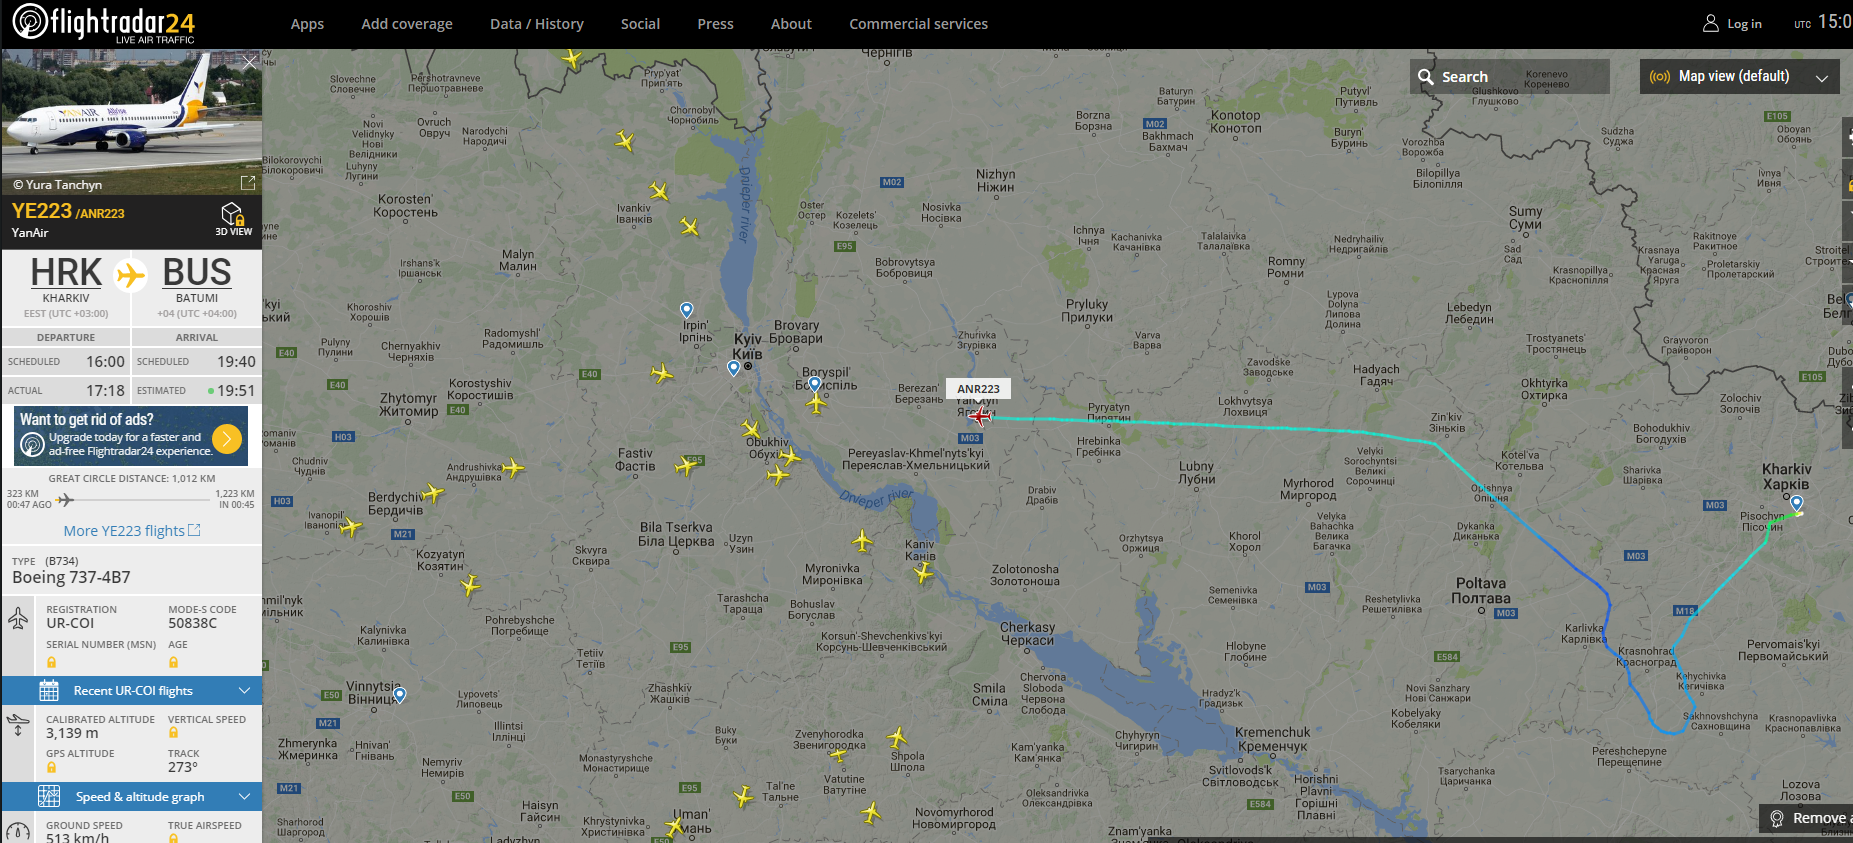Image resolution: width=1853 pixels, height=843 pixels.
Task: Click the search magnifier icon
Action: [1426, 77]
